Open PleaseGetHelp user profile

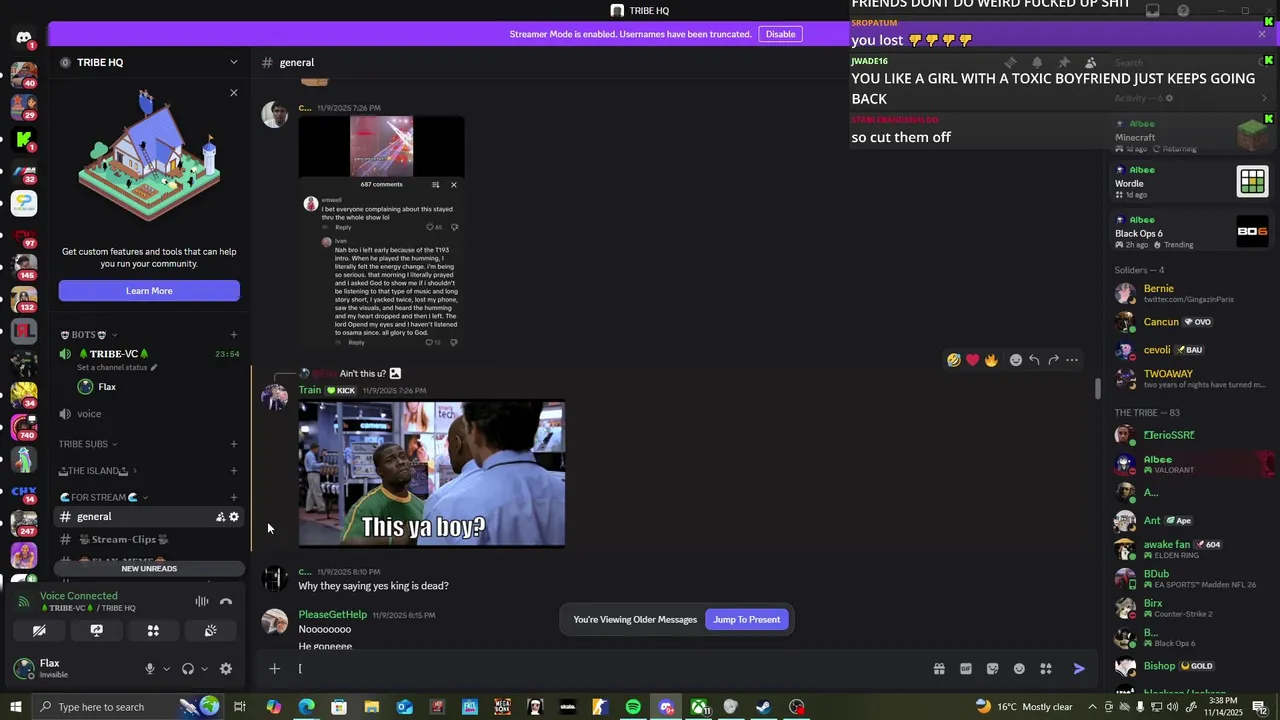pyautogui.click(x=332, y=614)
